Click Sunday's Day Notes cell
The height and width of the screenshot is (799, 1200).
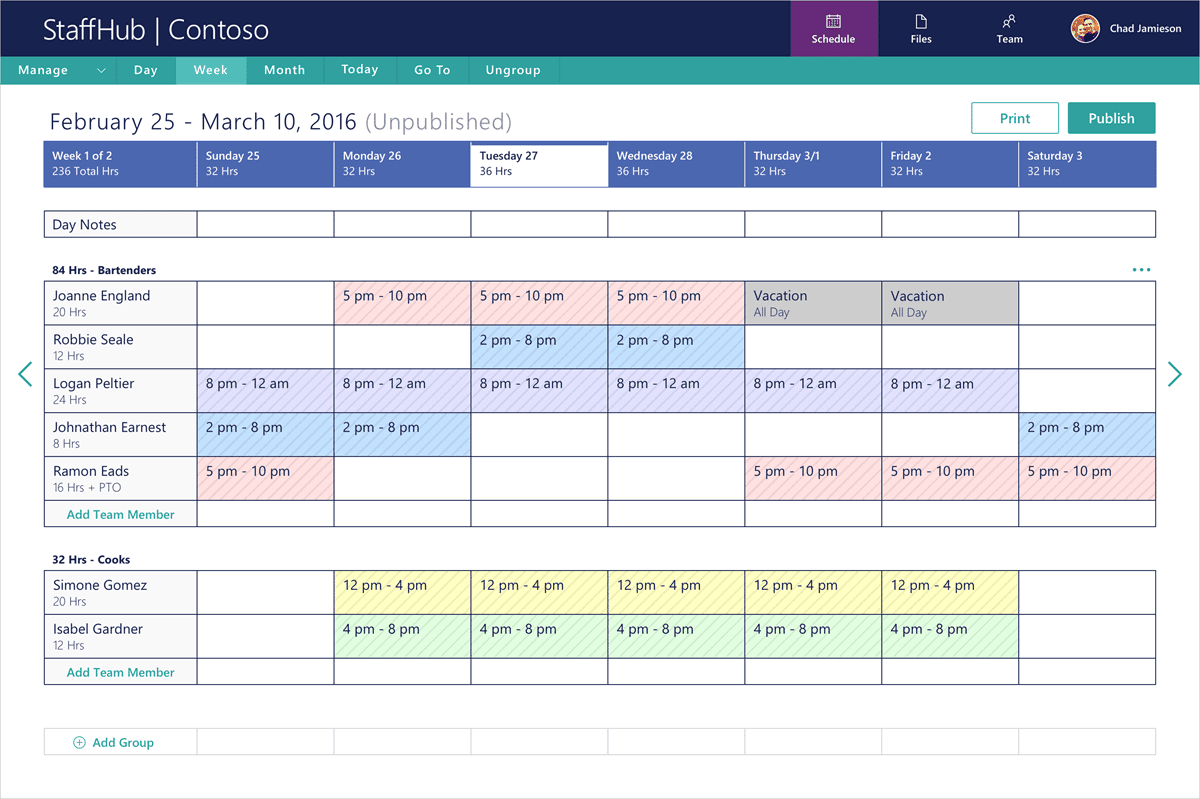click(265, 223)
